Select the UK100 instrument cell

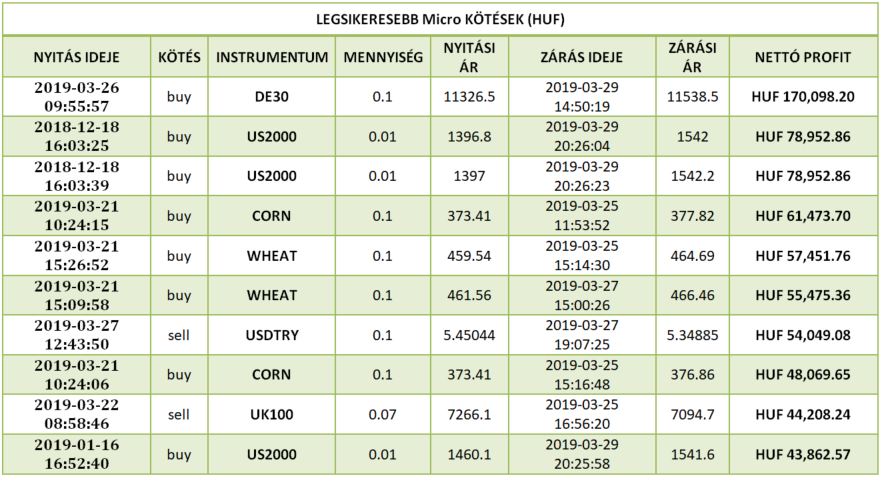(x=271, y=415)
